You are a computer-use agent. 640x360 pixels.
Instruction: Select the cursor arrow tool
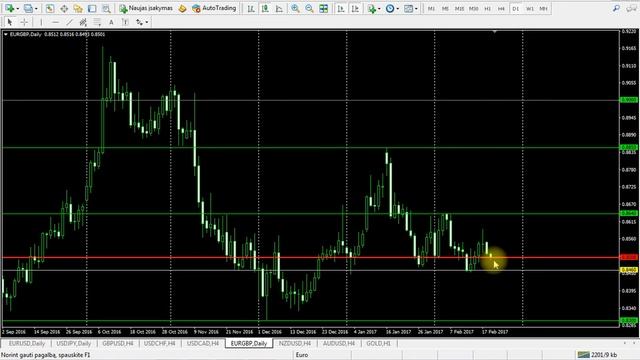tap(10, 22)
